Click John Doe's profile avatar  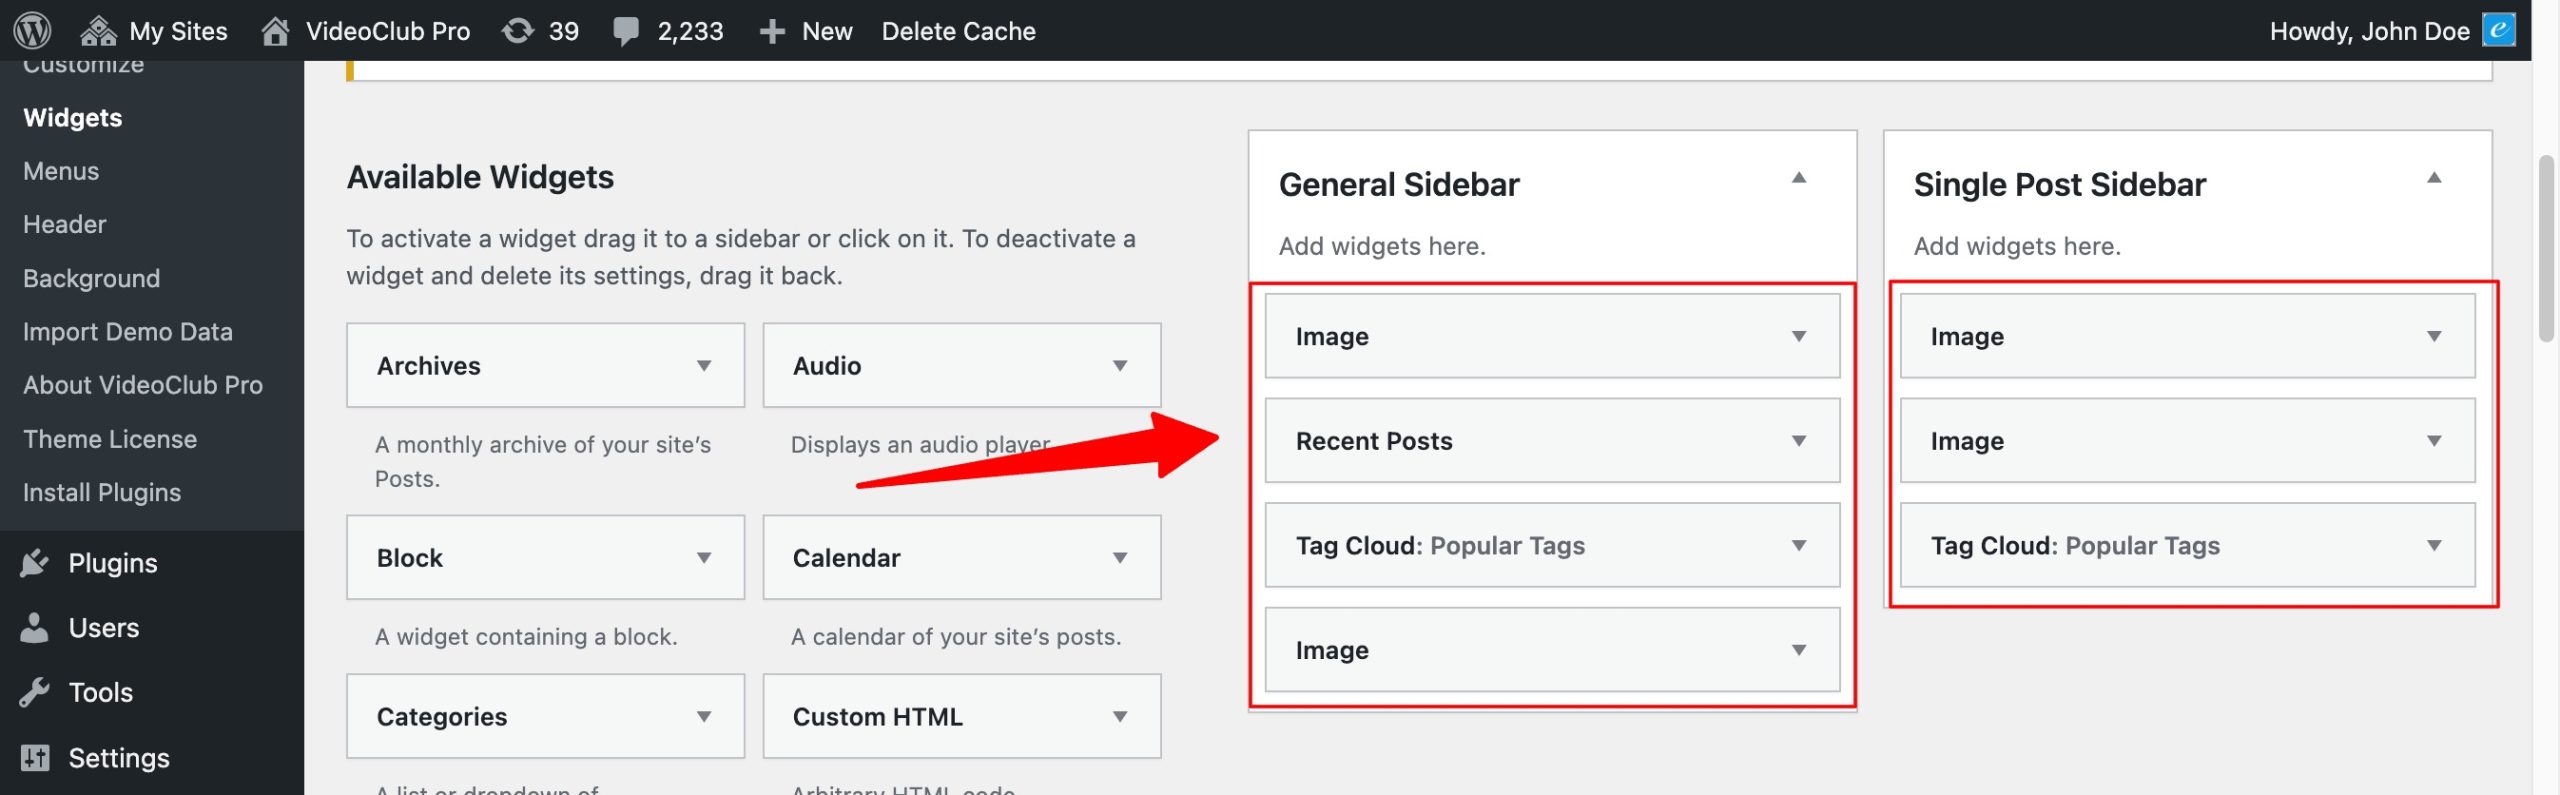click(2498, 30)
